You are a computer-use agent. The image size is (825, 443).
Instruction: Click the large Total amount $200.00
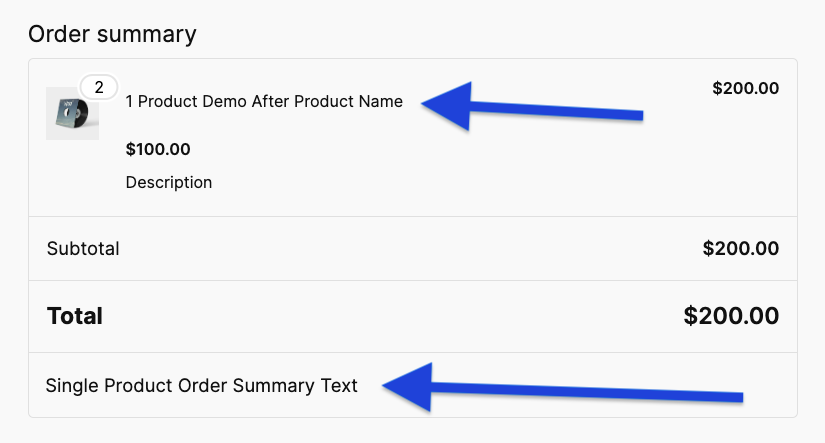coord(731,316)
